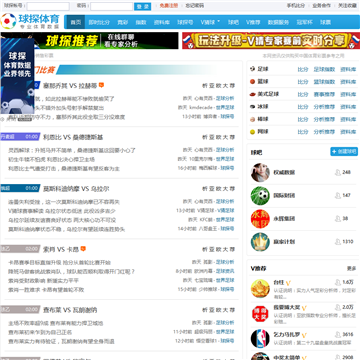Click the American football icon beside 美式足球

pos(252,94)
